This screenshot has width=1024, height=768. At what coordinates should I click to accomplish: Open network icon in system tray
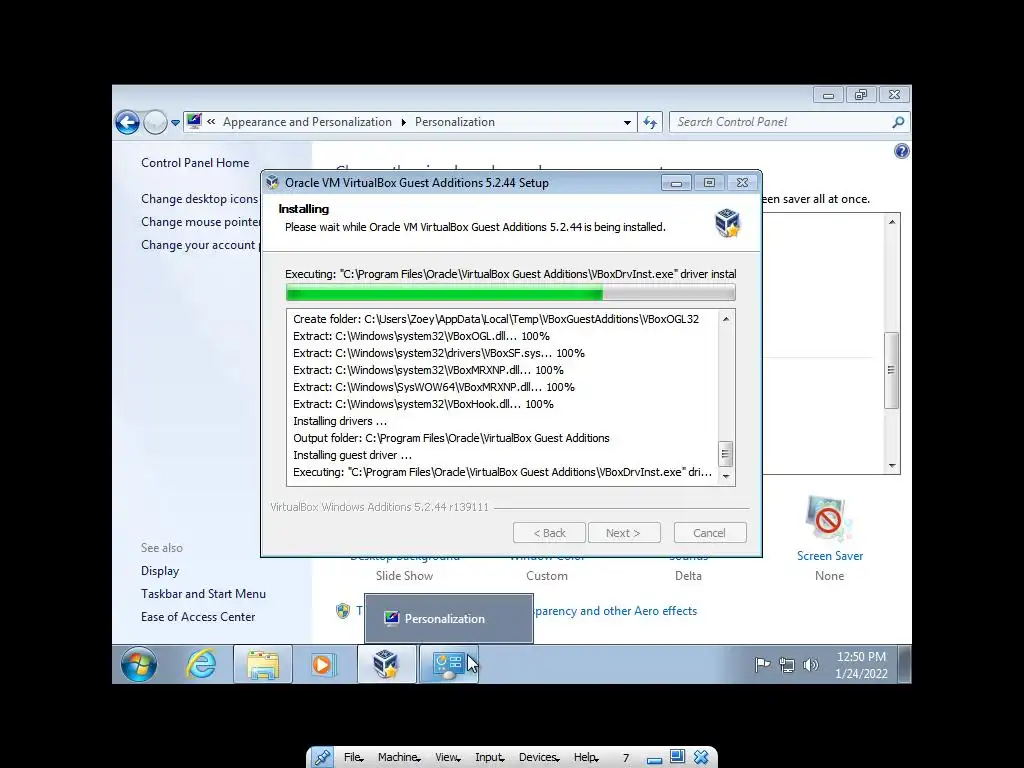click(x=787, y=665)
